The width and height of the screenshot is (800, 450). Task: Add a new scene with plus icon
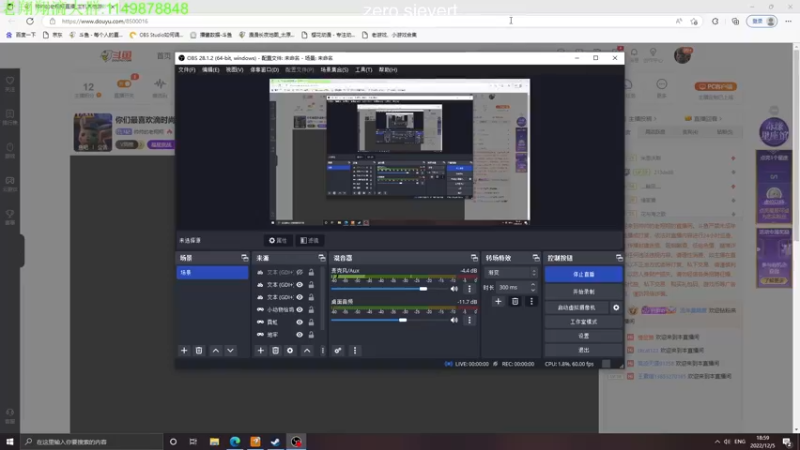(184, 351)
